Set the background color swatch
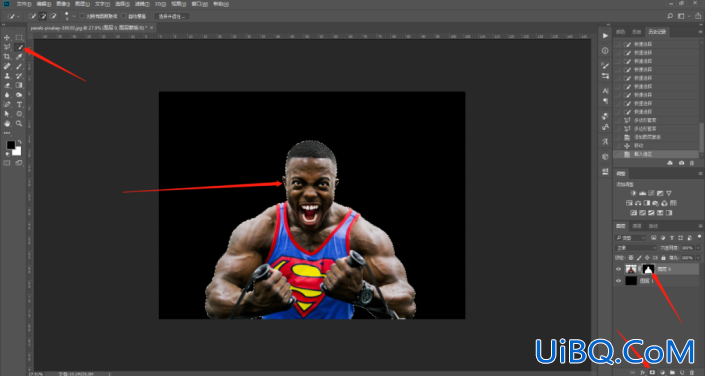This screenshot has width=705, height=376. (x=17, y=151)
